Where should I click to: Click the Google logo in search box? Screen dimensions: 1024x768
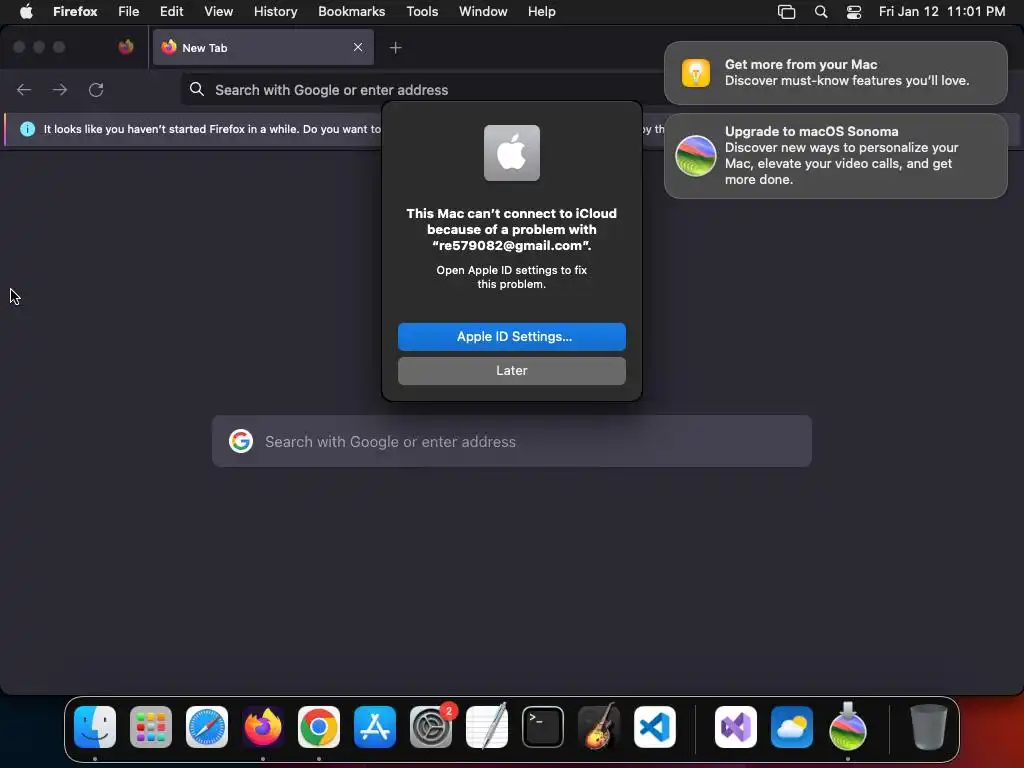241,441
